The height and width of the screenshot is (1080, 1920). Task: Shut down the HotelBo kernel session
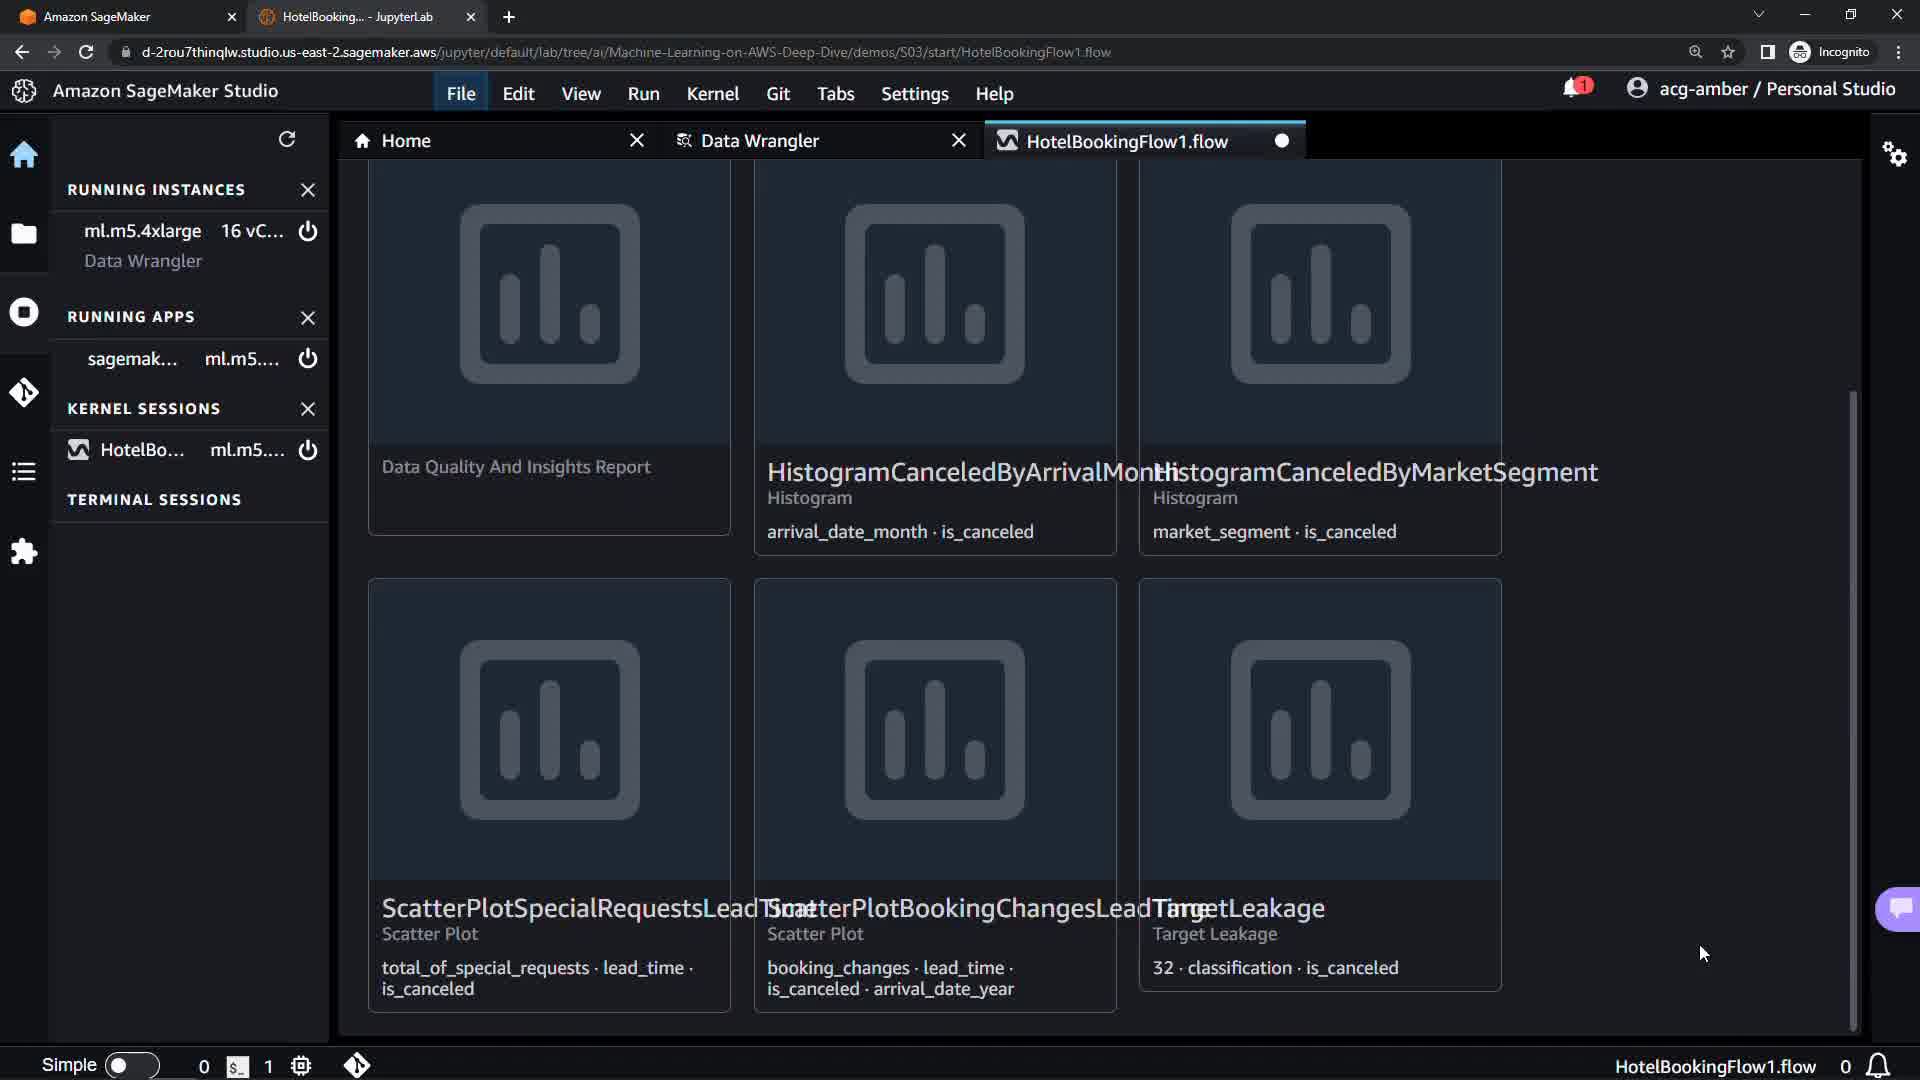coord(308,450)
